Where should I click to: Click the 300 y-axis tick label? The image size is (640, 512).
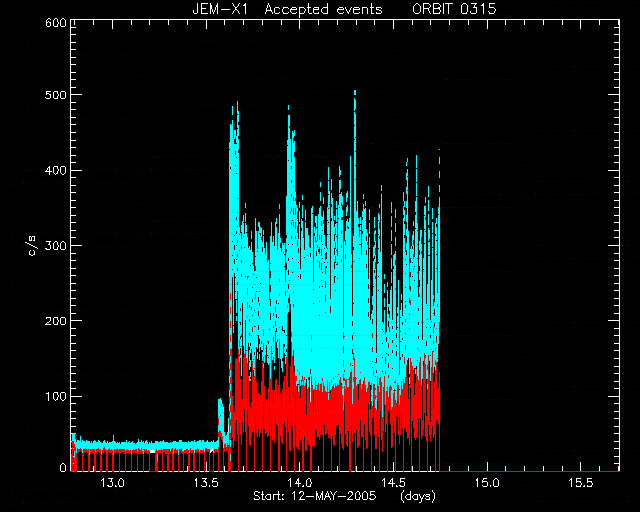click(56, 245)
